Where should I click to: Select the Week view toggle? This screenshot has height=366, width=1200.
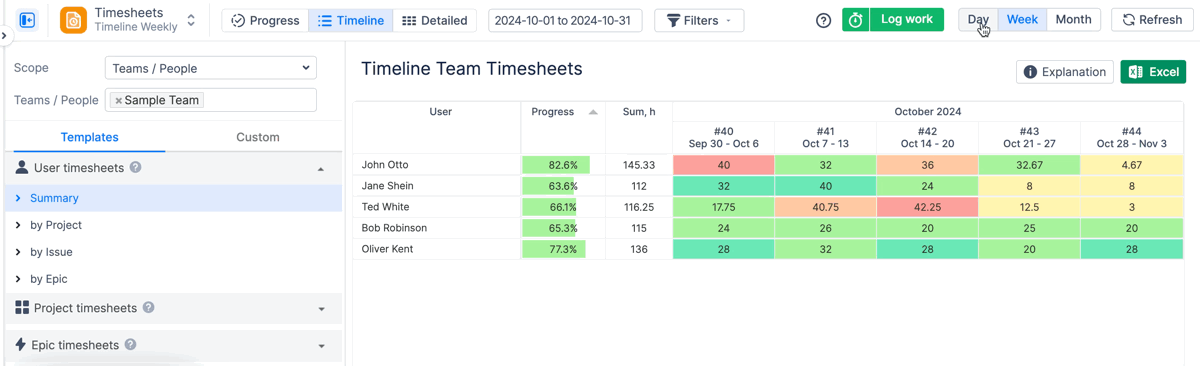1022,20
